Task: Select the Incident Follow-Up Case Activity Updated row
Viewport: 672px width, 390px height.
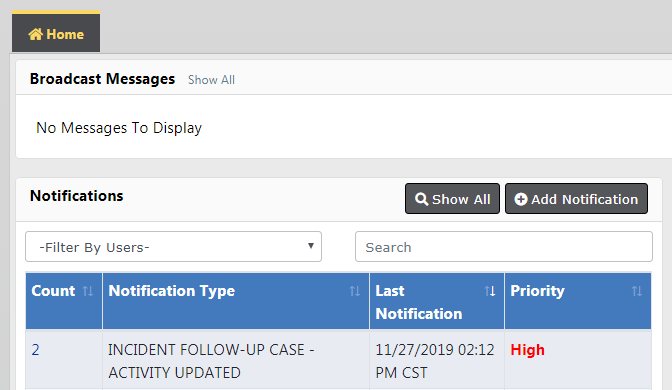Action: point(339,360)
